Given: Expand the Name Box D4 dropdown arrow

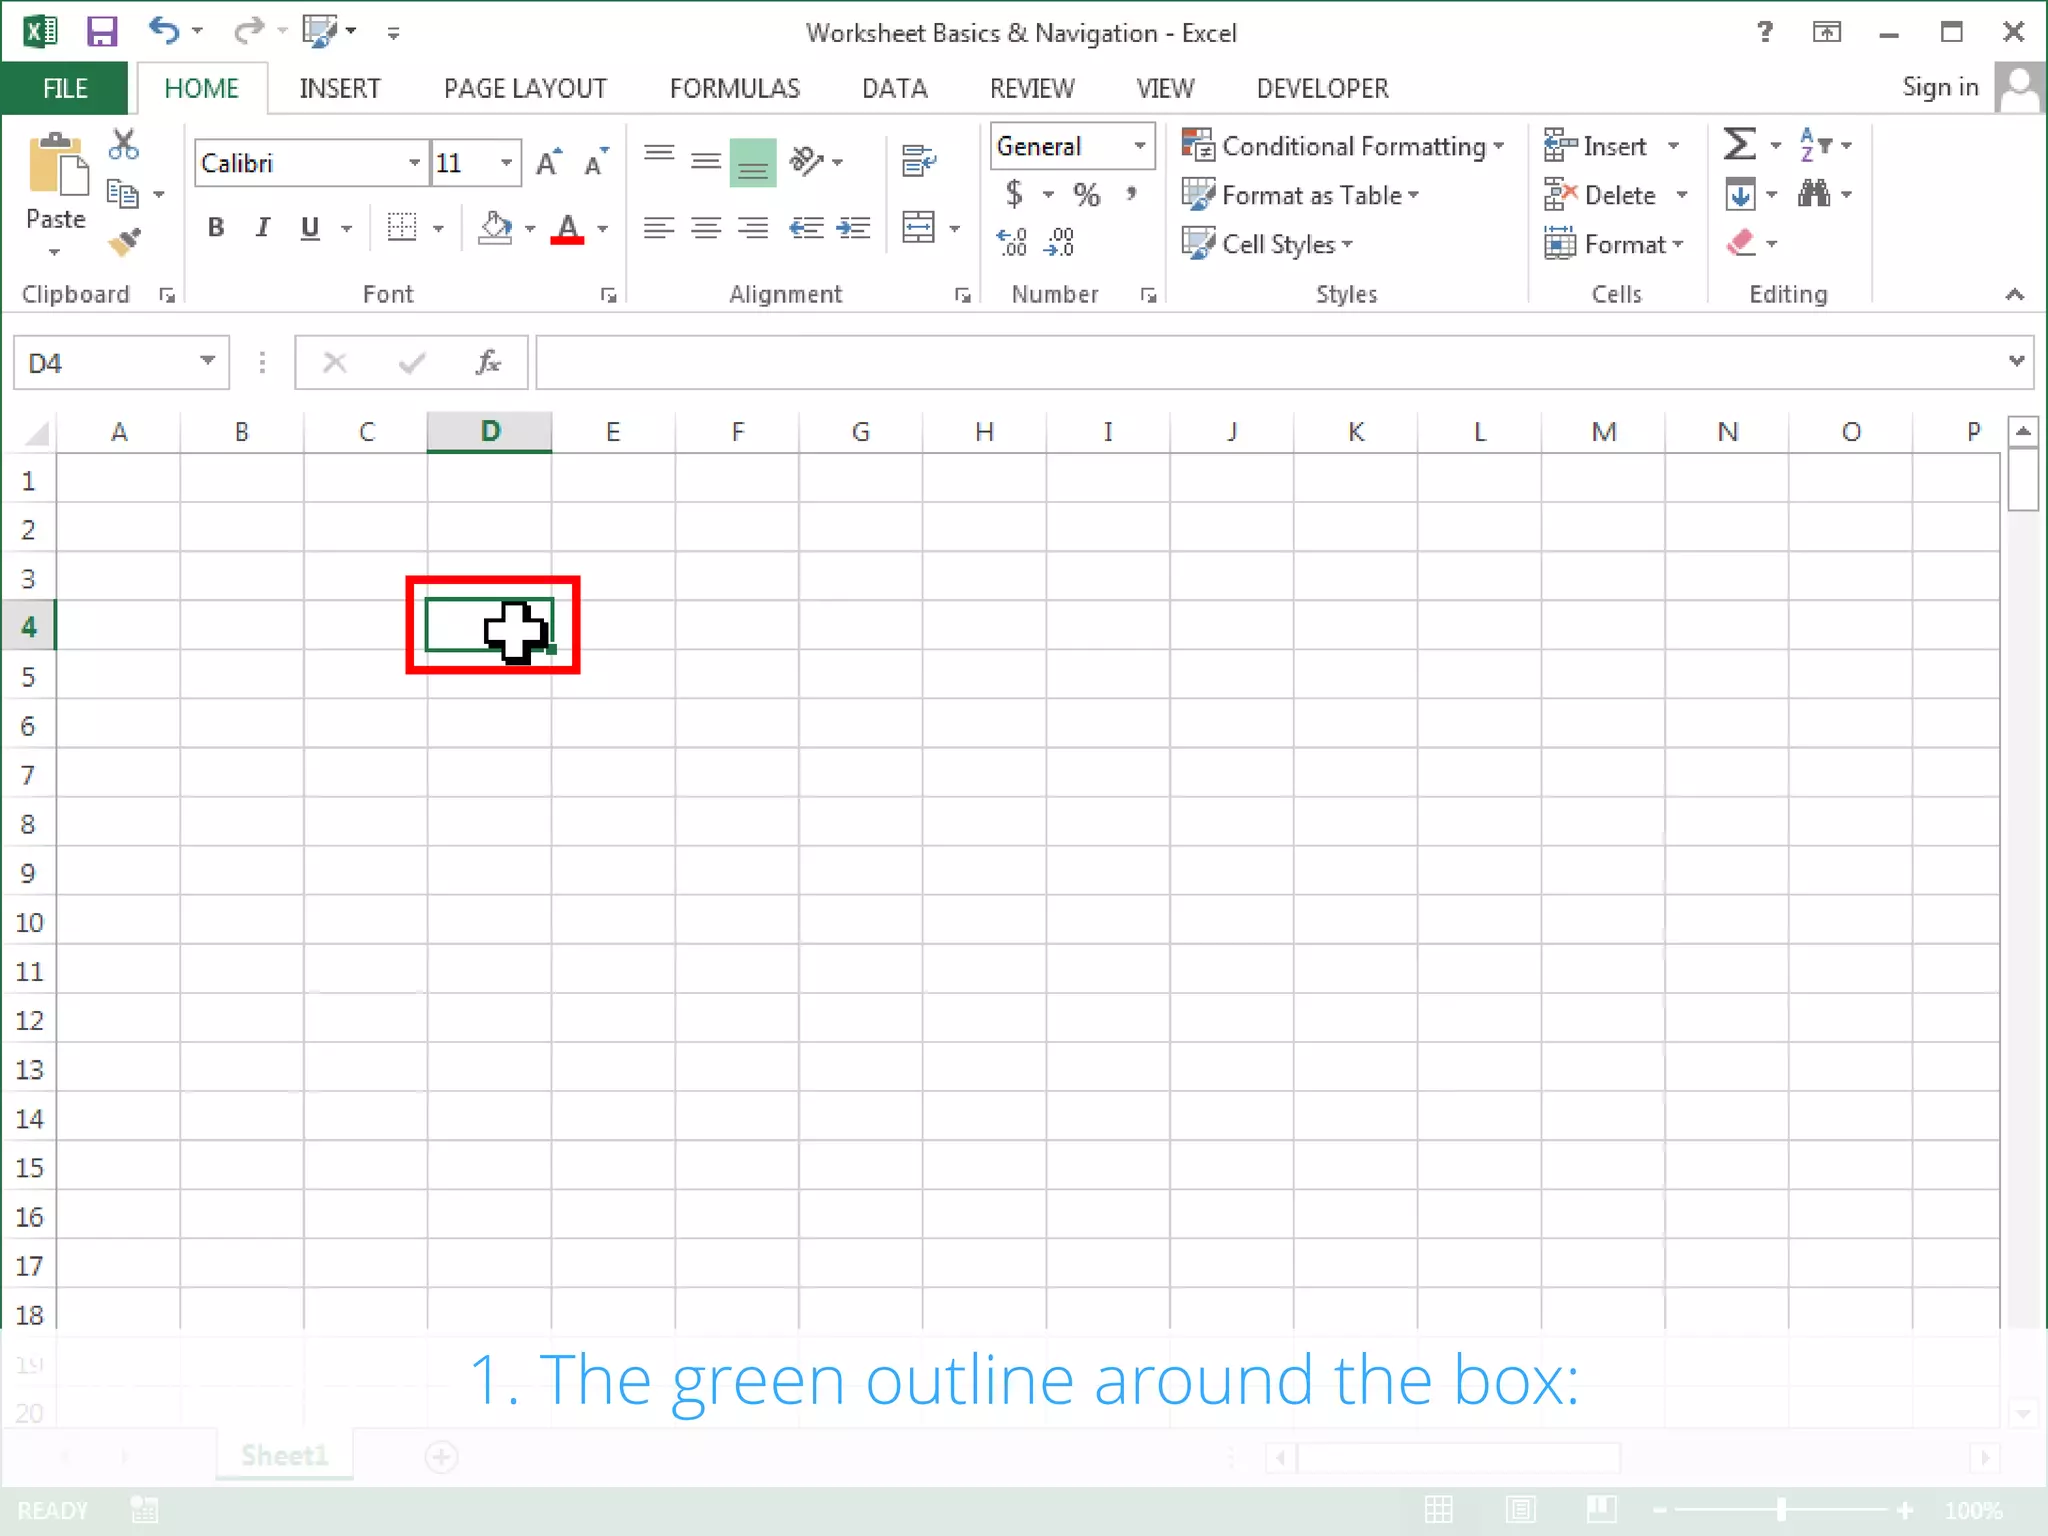Looking at the screenshot, I should 207,361.
